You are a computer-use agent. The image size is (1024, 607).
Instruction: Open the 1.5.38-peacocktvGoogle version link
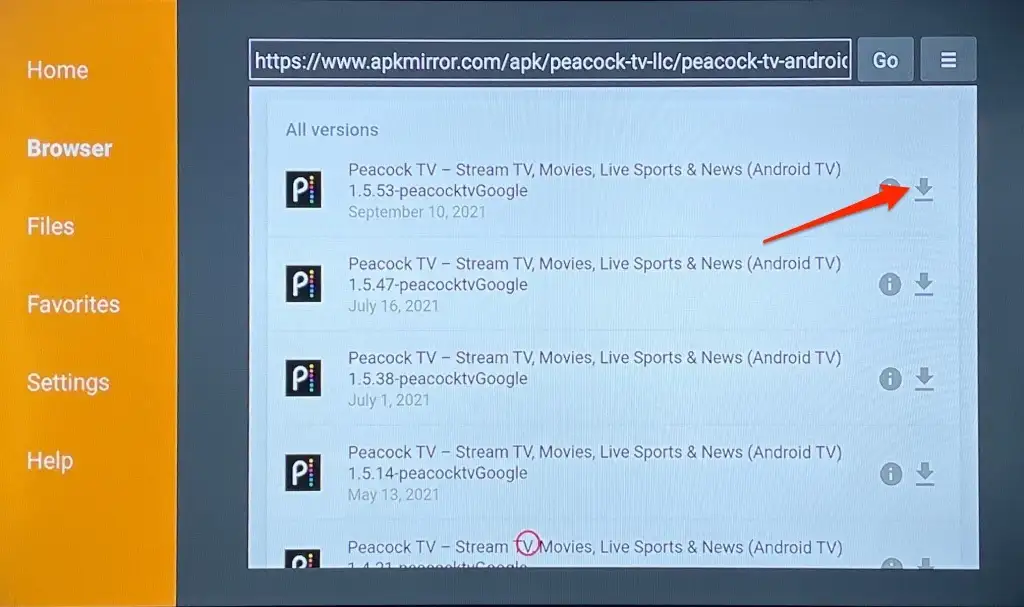coord(438,379)
